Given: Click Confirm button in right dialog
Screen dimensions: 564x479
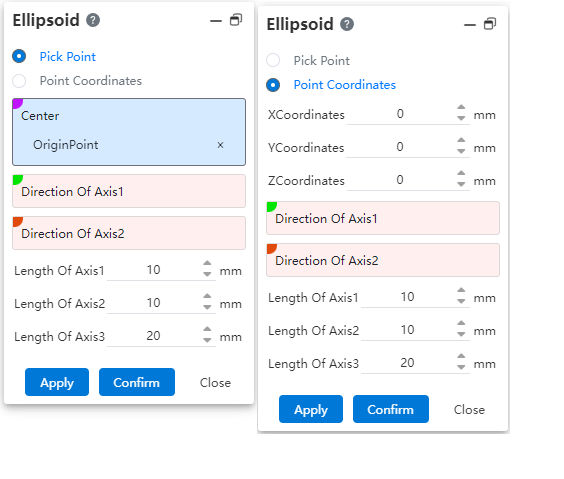Looking at the screenshot, I should pyautogui.click(x=391, y=409).
